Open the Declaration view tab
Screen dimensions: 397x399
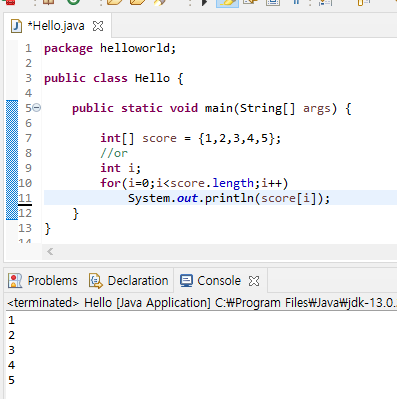coord(129,281)
